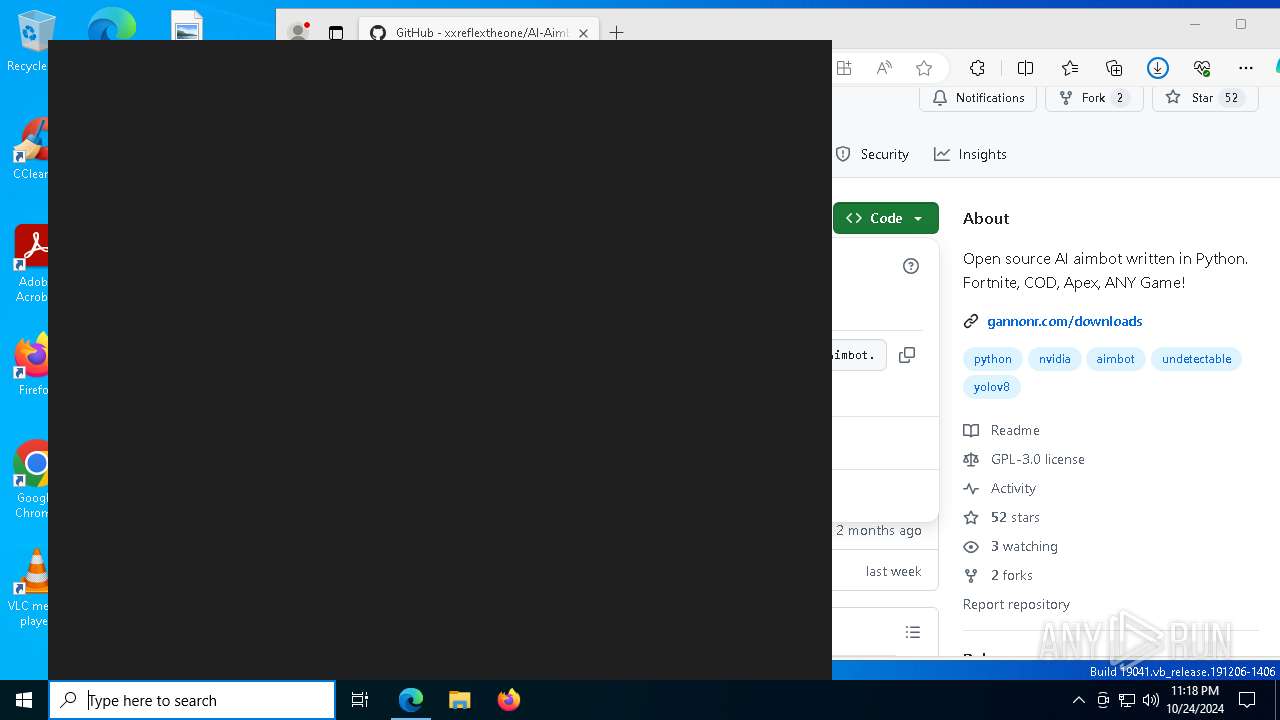Click the clone URL text field
The height and width of the screenshot is (720, 1280).
pyautogui.click(x=859, y=355)
